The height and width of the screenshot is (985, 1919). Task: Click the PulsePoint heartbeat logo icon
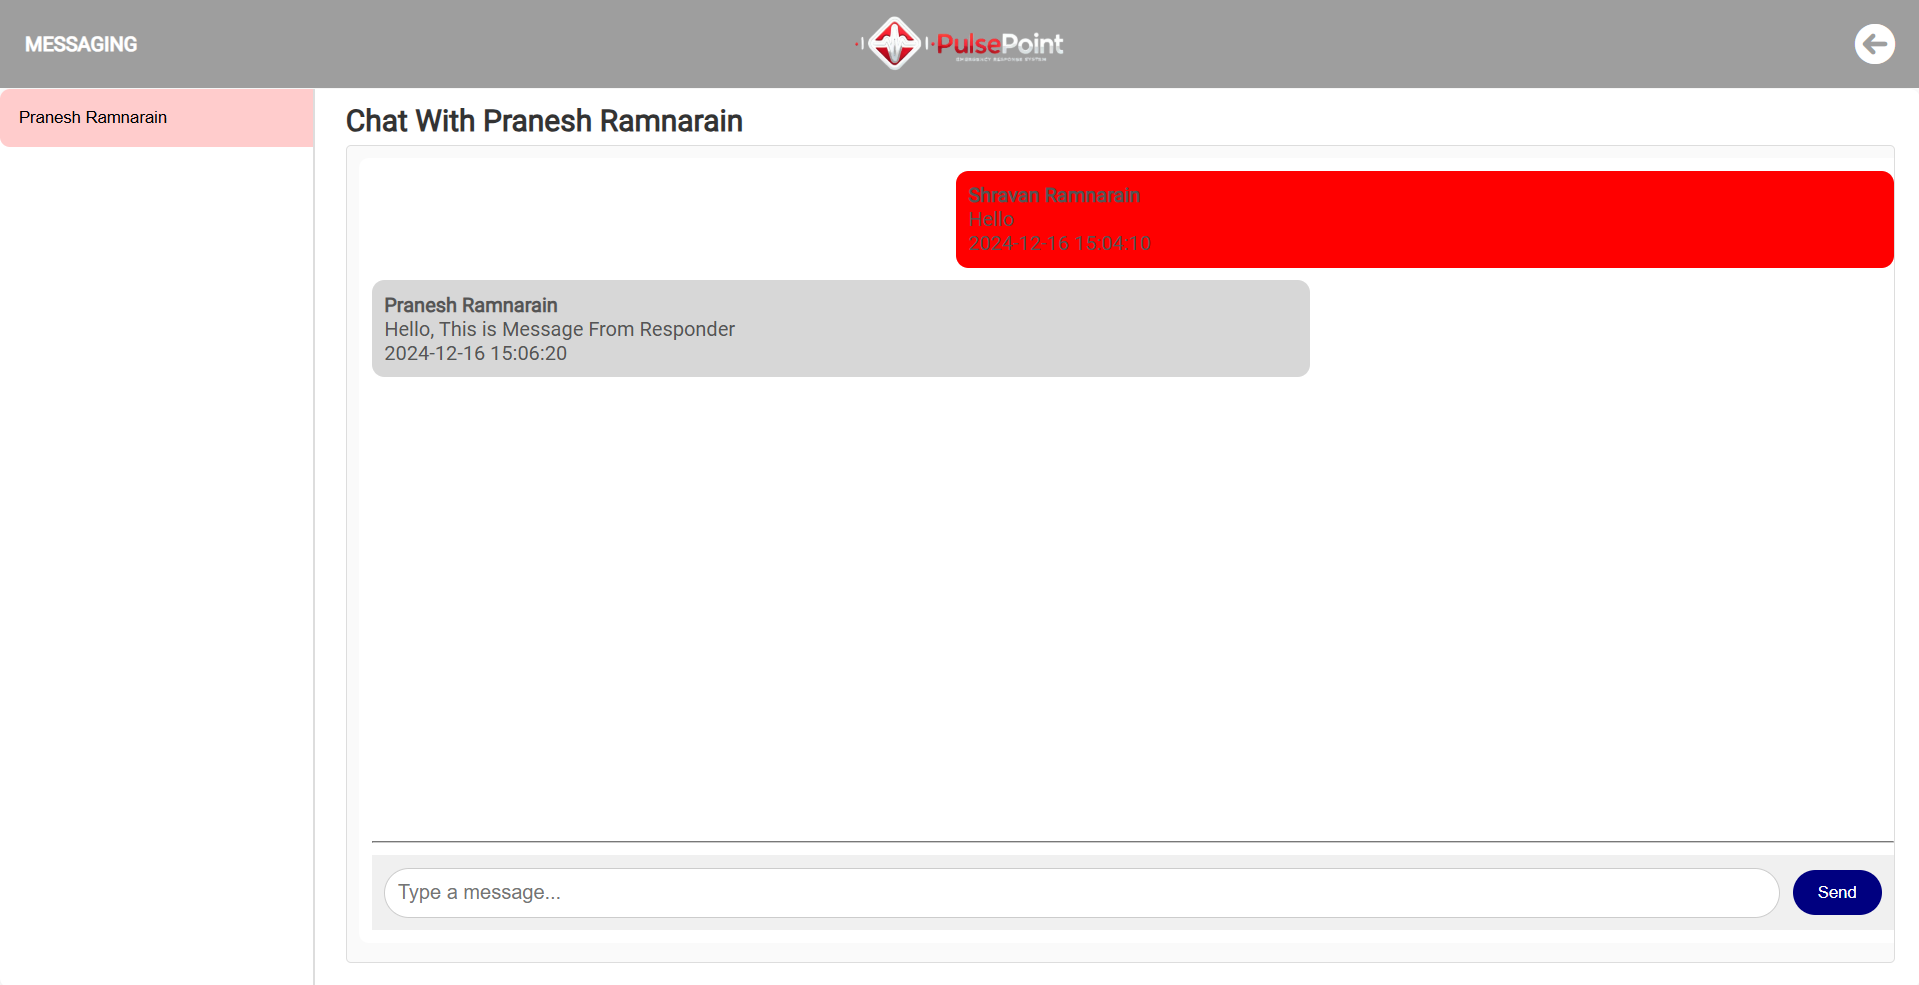pos(894,43)
